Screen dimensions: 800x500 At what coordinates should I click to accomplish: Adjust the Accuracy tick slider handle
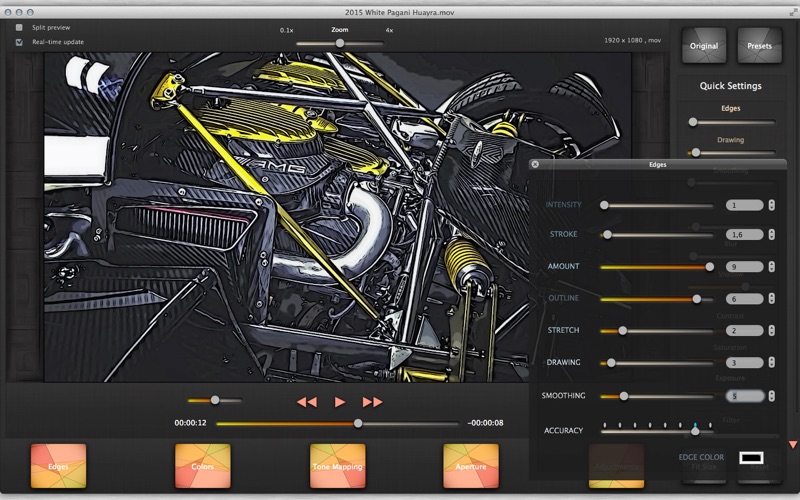point(695,431)
